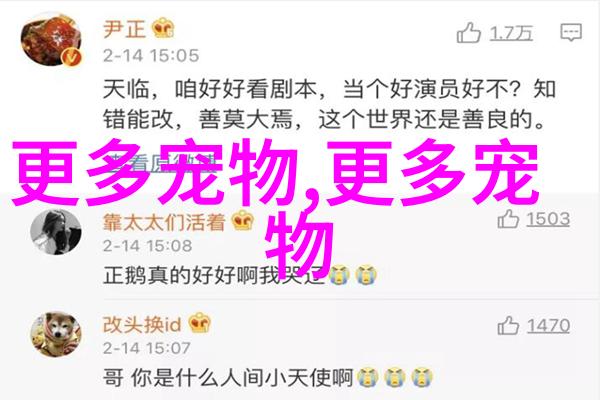This screenshot has height=400, width=600.
Task: Open 尹正's roast meat avatar
Action: click(x=51, y=40)
